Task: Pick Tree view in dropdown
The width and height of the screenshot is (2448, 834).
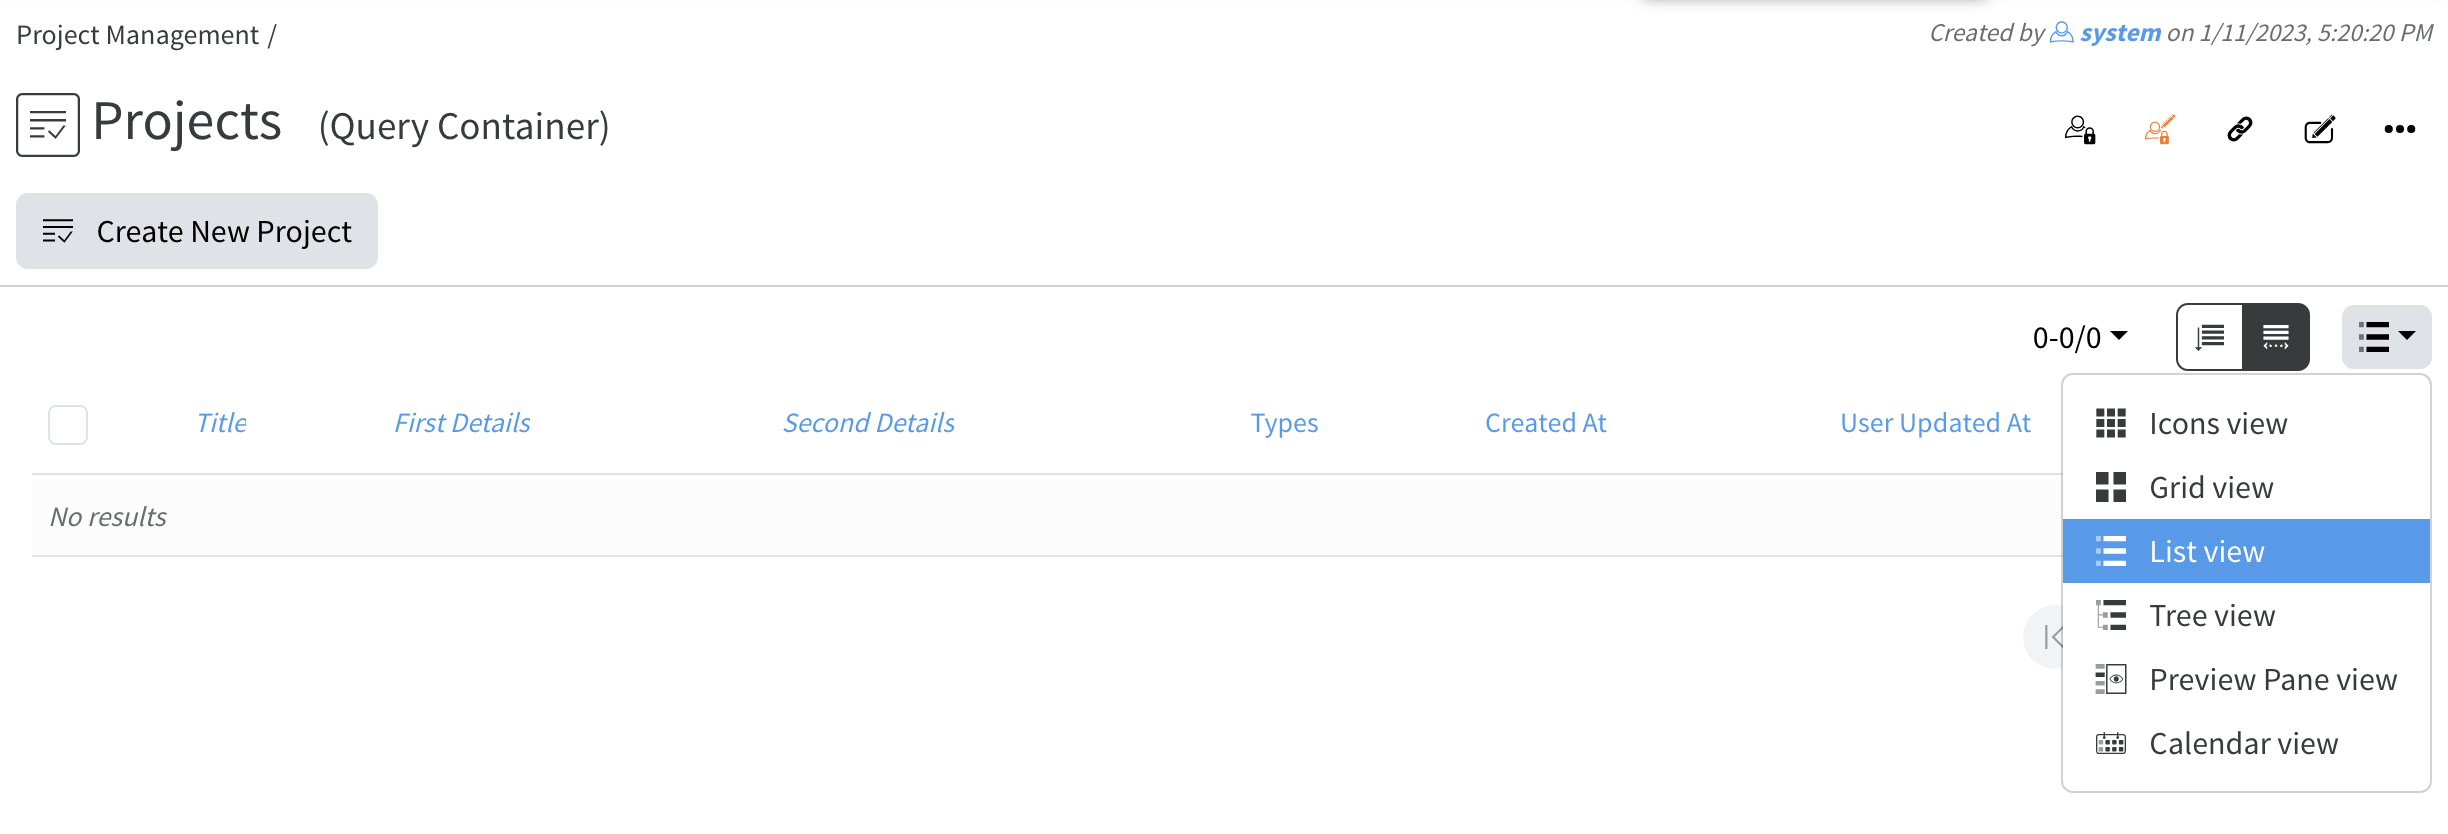Action: click(x=2211, y=616)
